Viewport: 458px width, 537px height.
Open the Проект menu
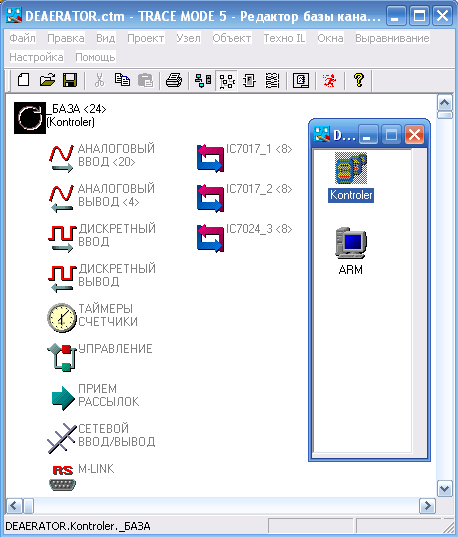click(x=146, y=38)
